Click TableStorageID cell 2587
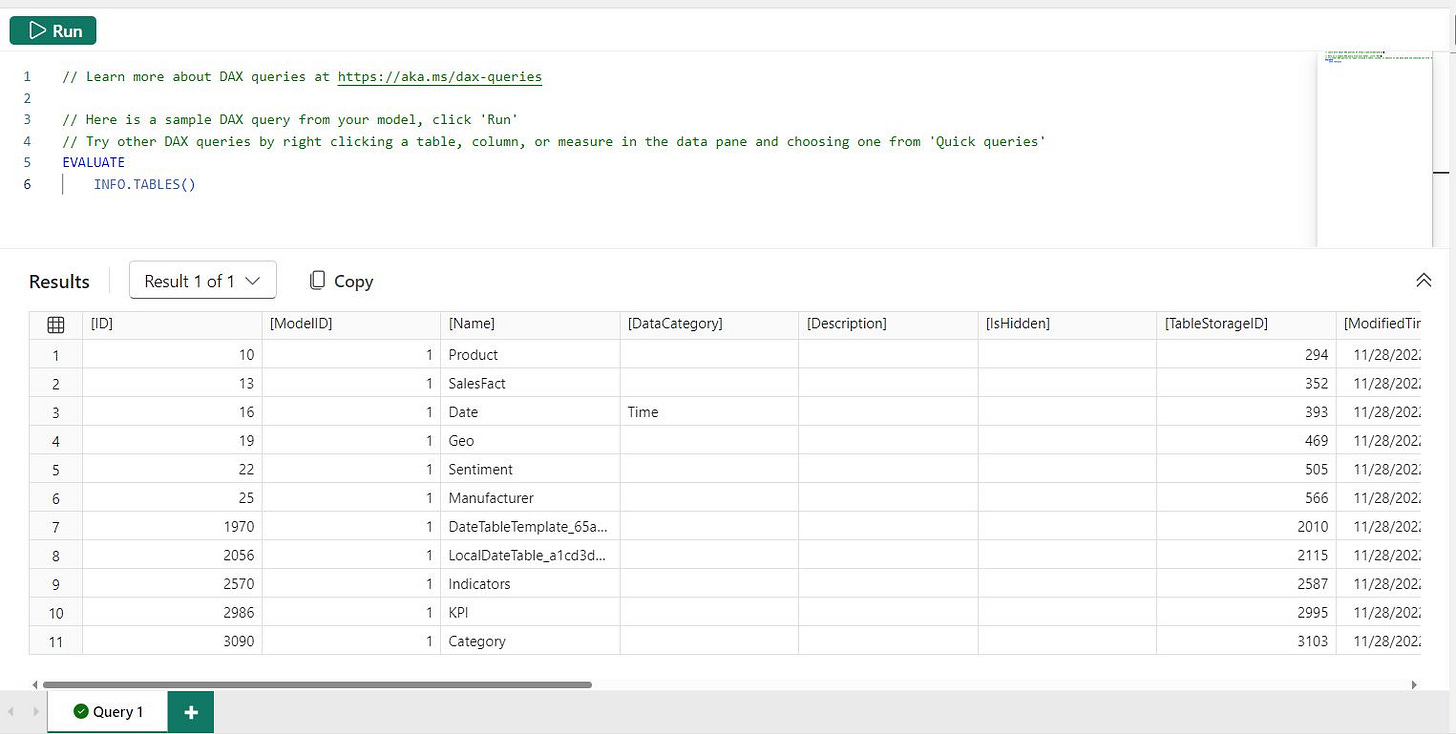Image resolution: width=1456 pixels, height=734 pixels. 1246,584
